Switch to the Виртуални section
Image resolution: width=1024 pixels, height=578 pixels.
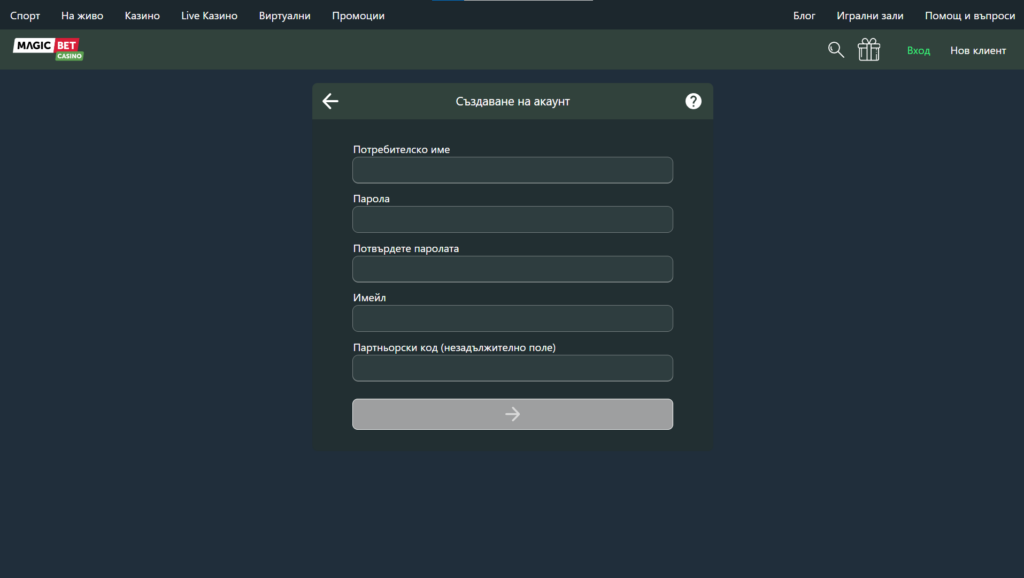(x=284, y=16)
